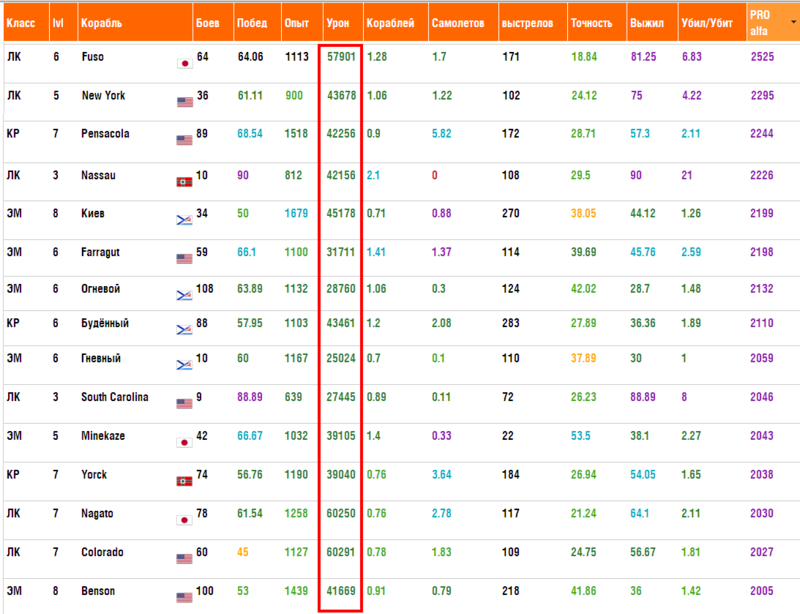Sort by the Самолетов column header
This screenshot has width=800, height=614.
(x=458, y=23)
